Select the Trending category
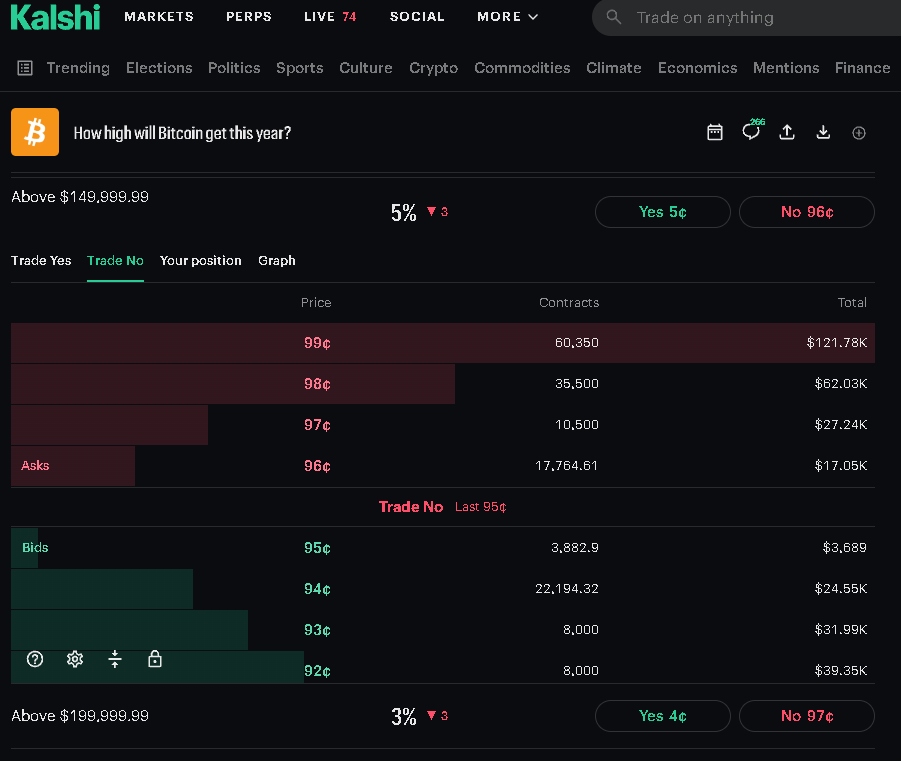The width and height of the screenshot is (901, 761). tap(78, 68)
